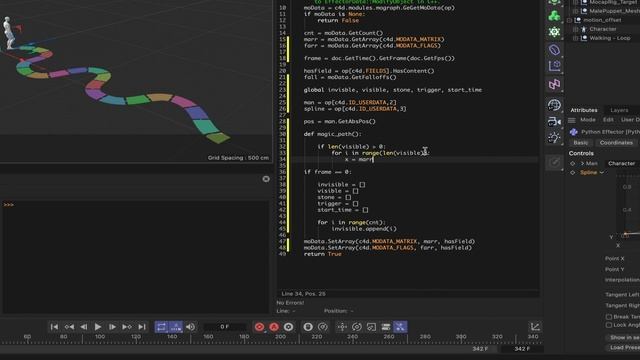Click the 342 F end range field
The width and height of the screenshot is (640, 360).
[522, 349]
